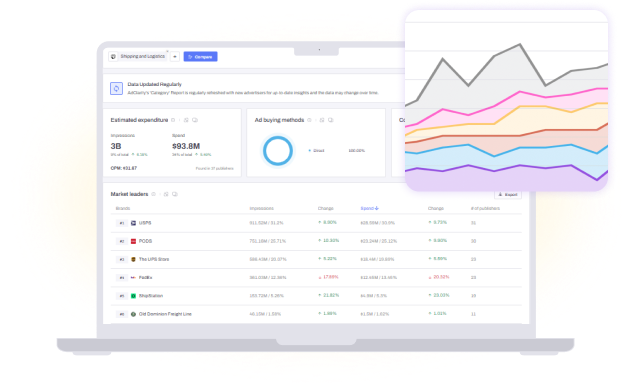Click the category icon before Shipping and Logistics
This screenshot has height=391, width=633.
tap(113, 56)
